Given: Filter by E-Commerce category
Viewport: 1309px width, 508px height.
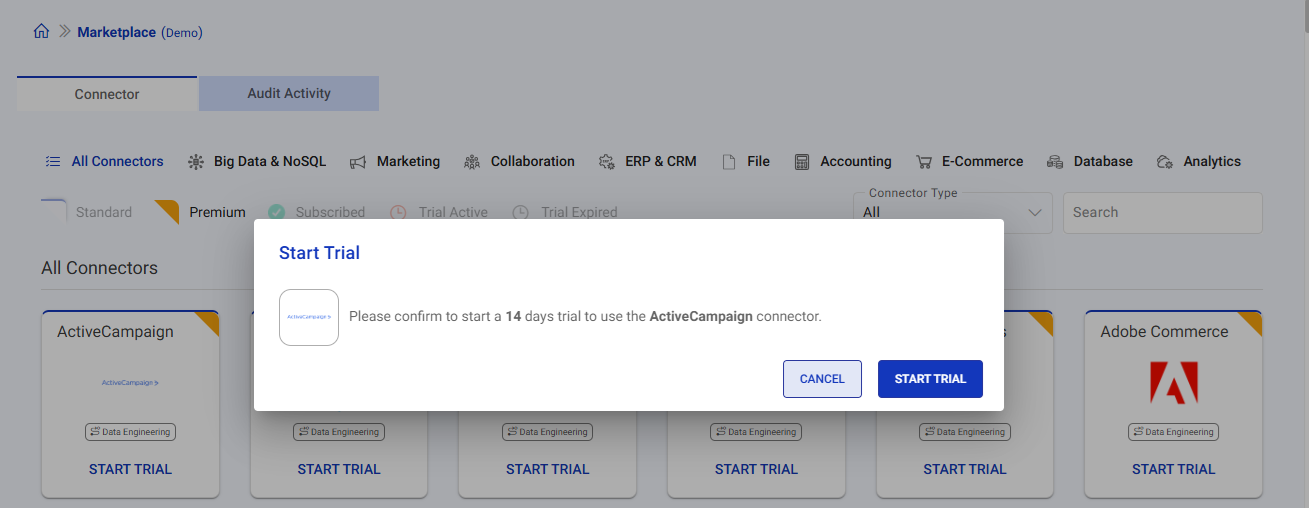Looking at the screenshot, I should [x=970, y=161].
